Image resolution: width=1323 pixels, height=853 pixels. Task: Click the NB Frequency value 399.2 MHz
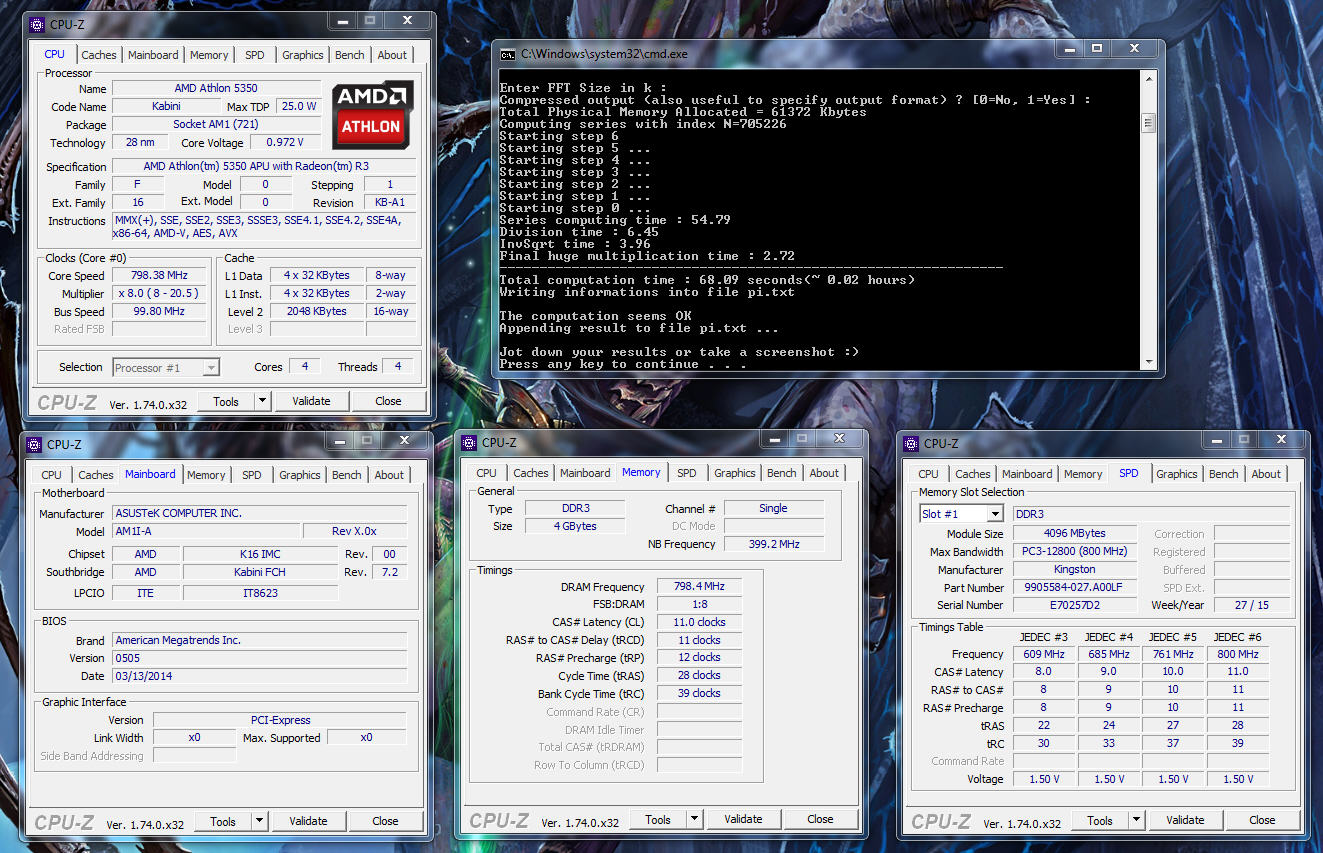774,544
